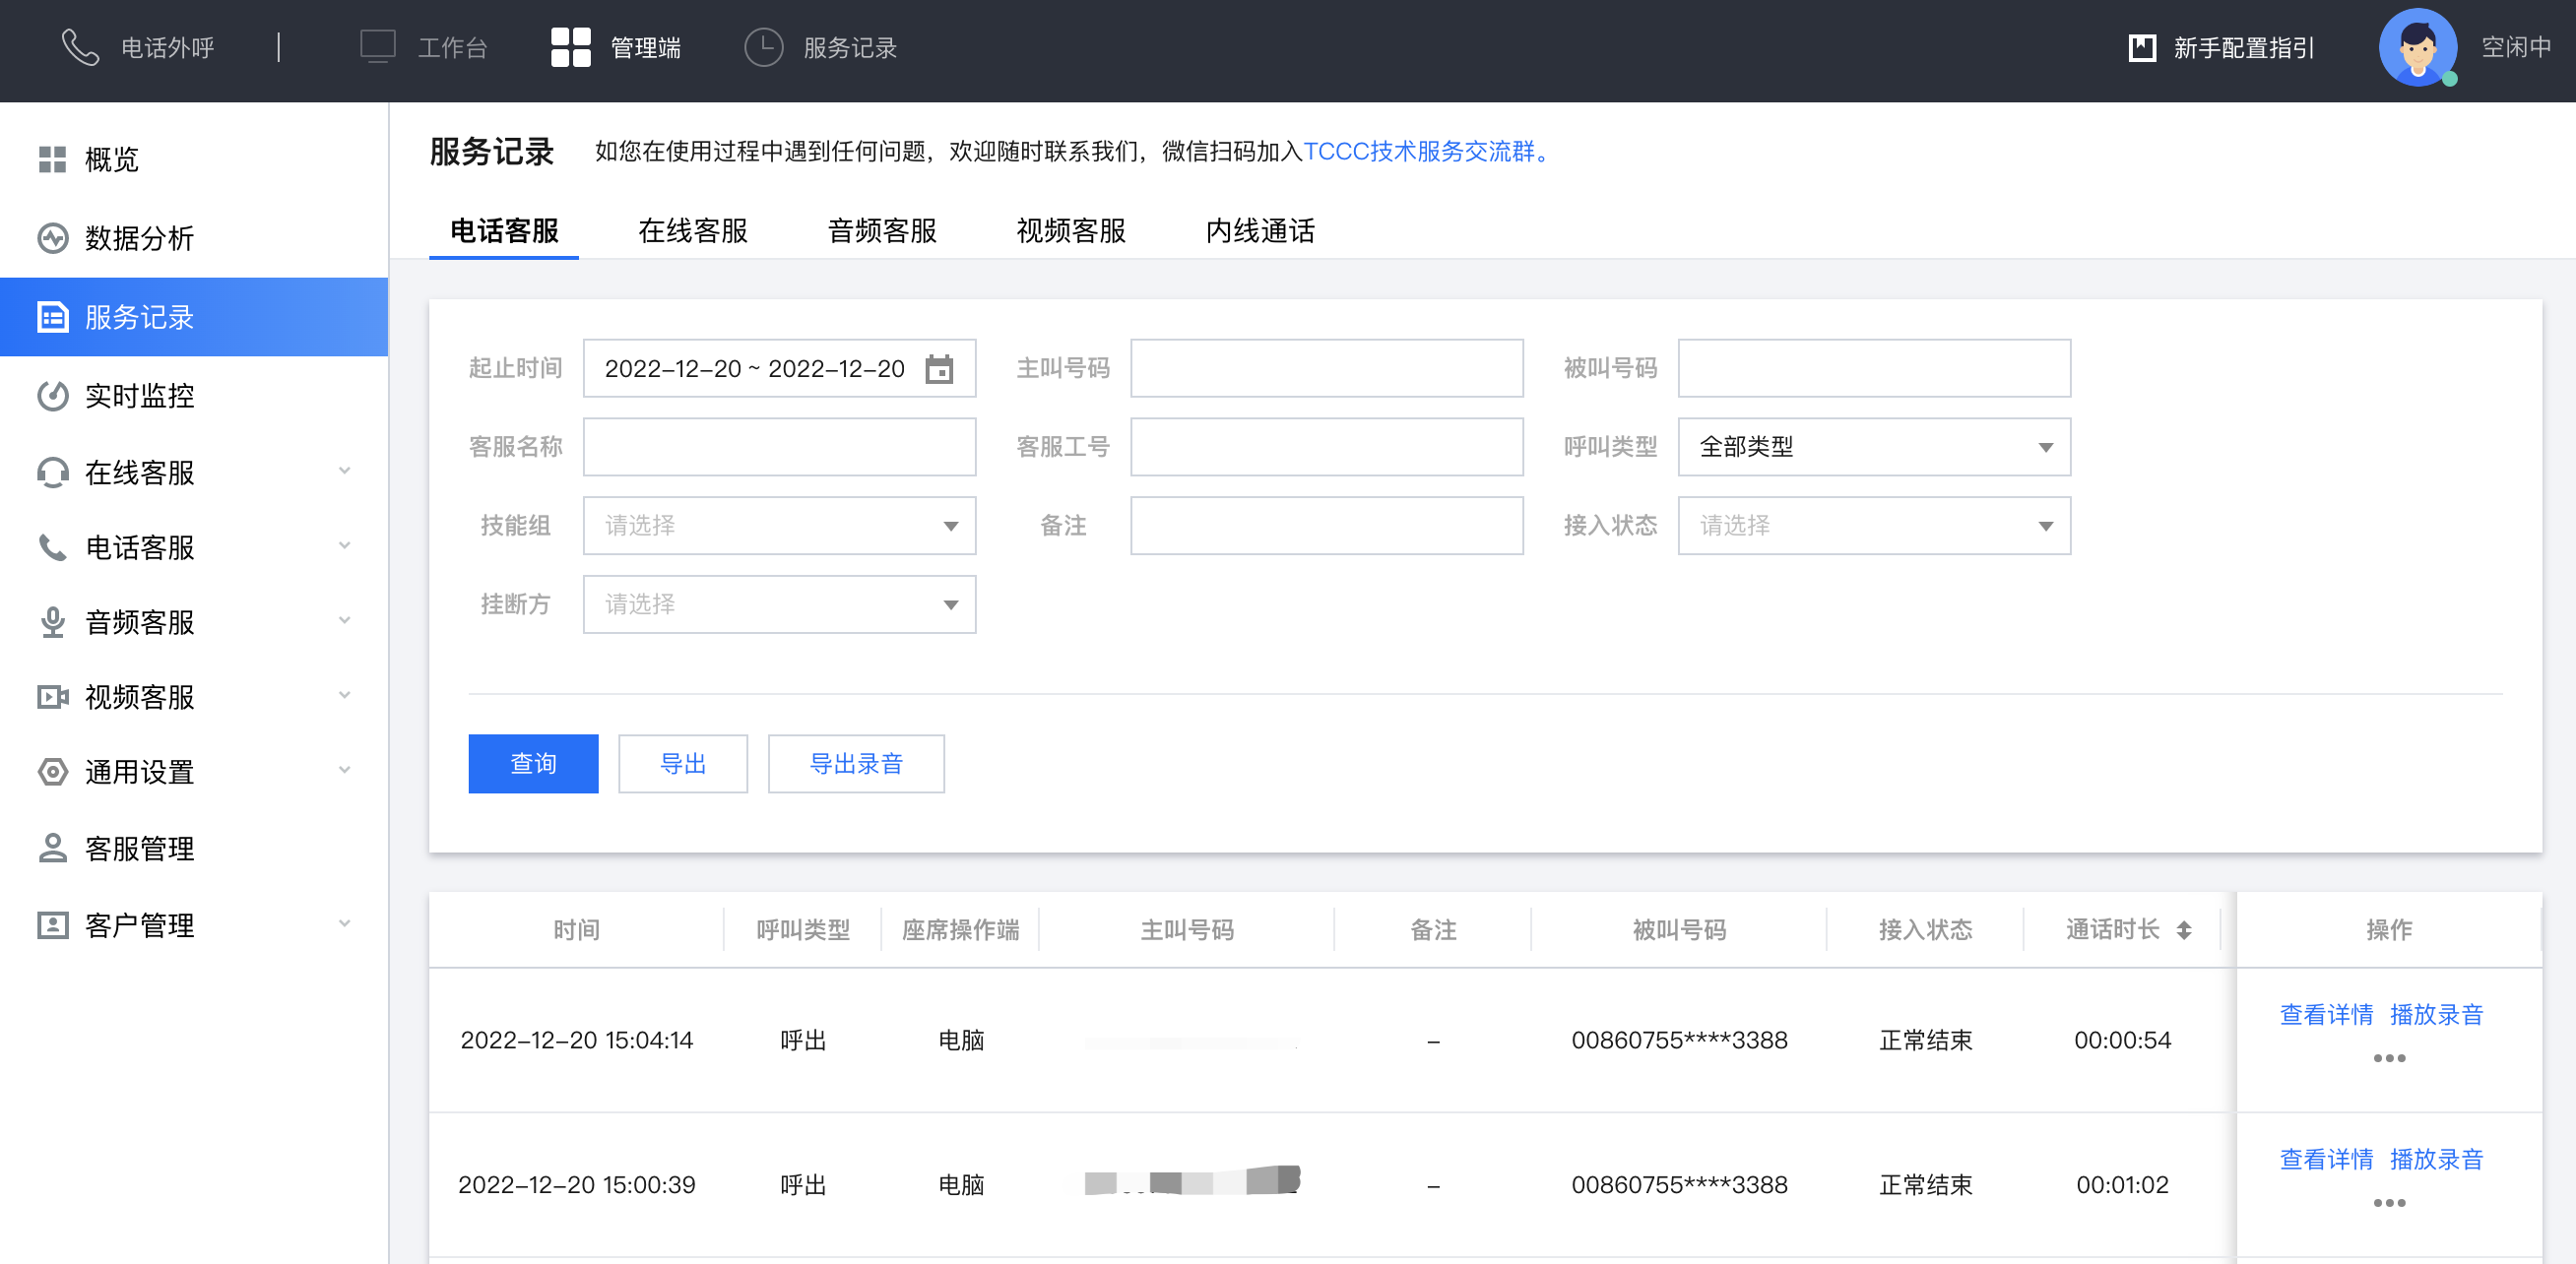Open the 挂断方 dropdown
This screenshot has height=1264, width=2576.
779,604
